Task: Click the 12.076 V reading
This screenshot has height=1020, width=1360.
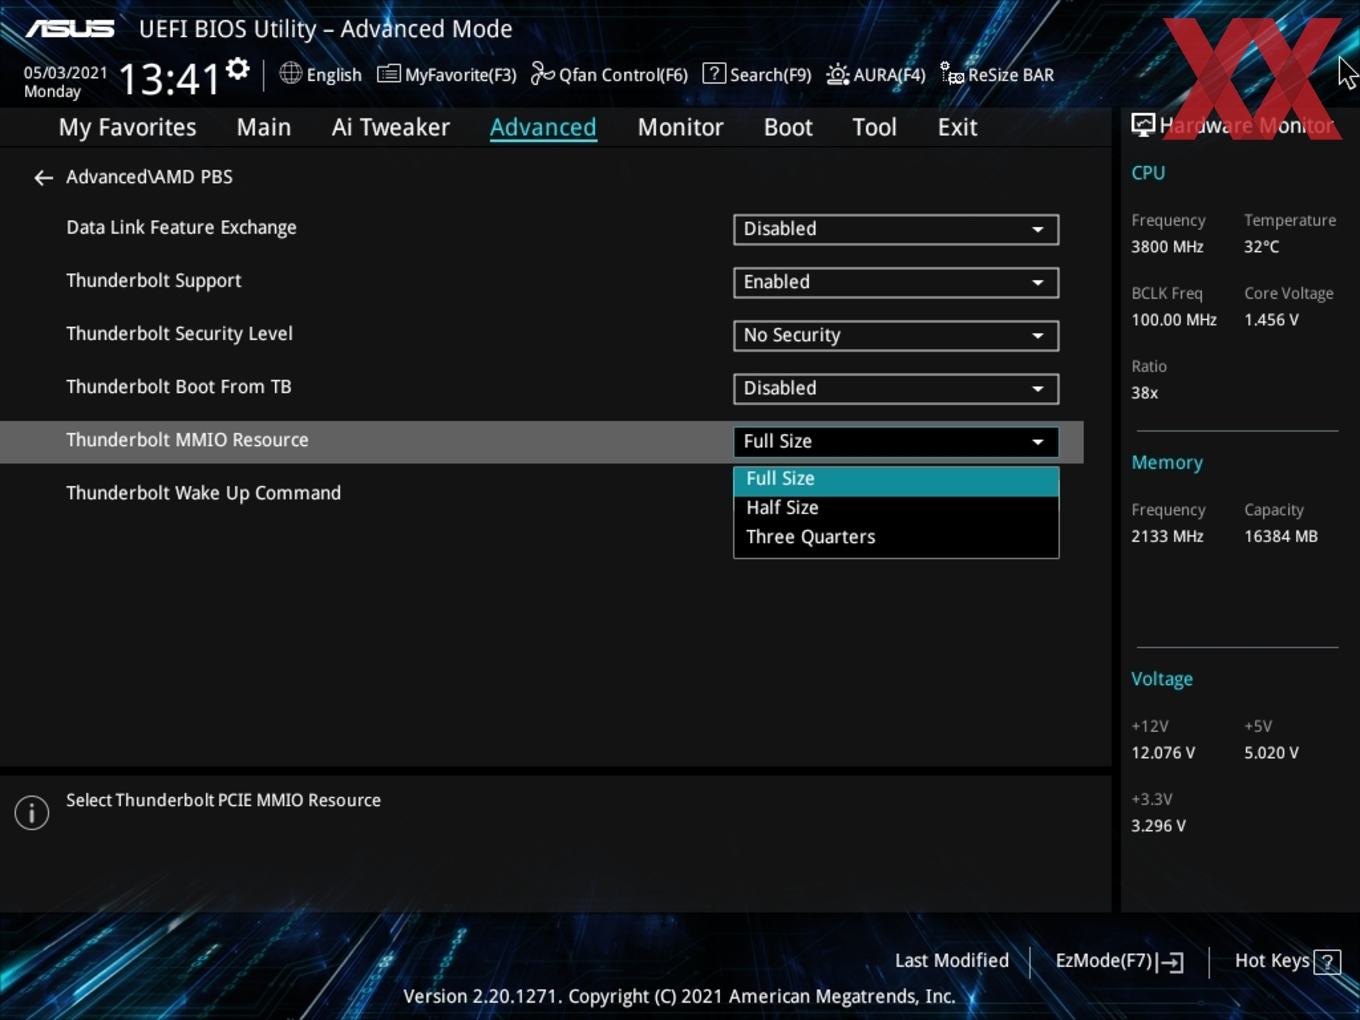Action: [x=1162, y=753]
